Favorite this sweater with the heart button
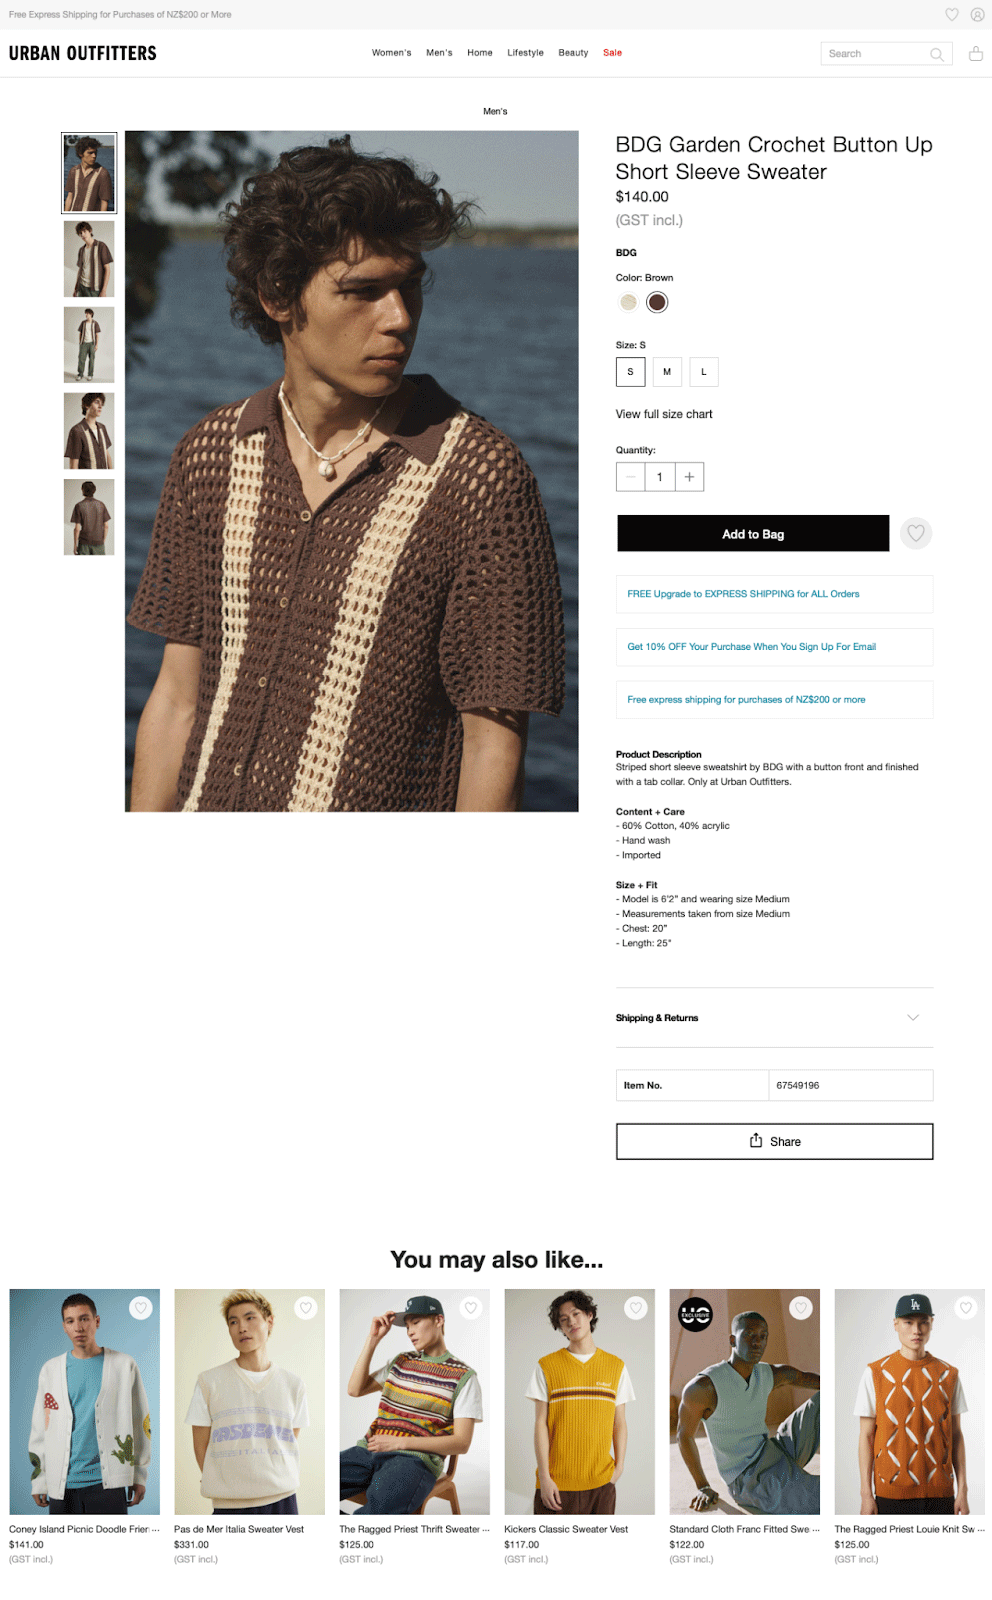 point(916,533)
